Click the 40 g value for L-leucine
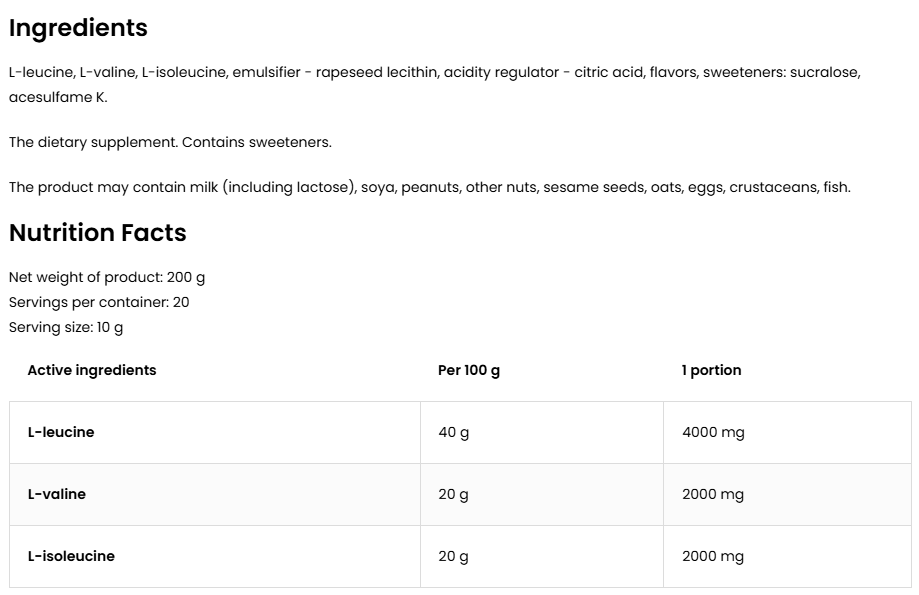The width and height of the screenshot is (919, 595). coord(453,432)
